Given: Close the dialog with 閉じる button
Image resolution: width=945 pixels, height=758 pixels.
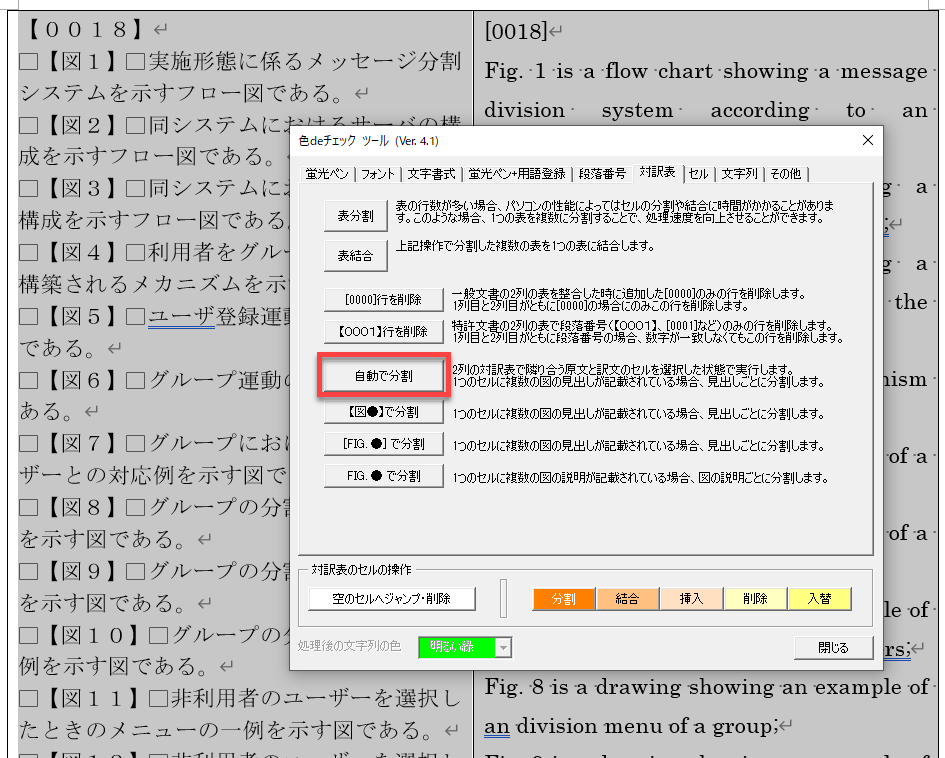Looking at the screenshot, I should pyautogui.click(x=832, y=648).
